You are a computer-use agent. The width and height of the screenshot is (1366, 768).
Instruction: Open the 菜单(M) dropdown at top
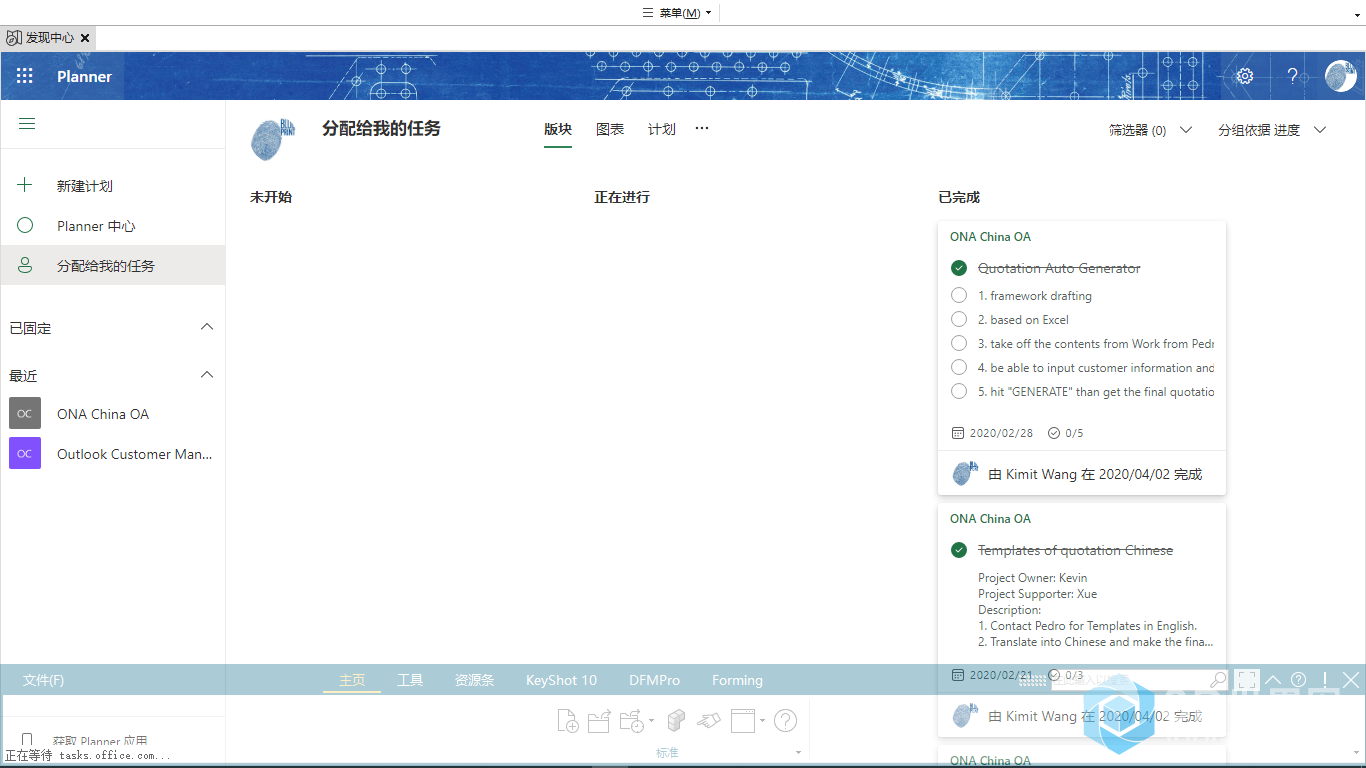[x=677, y=13]
